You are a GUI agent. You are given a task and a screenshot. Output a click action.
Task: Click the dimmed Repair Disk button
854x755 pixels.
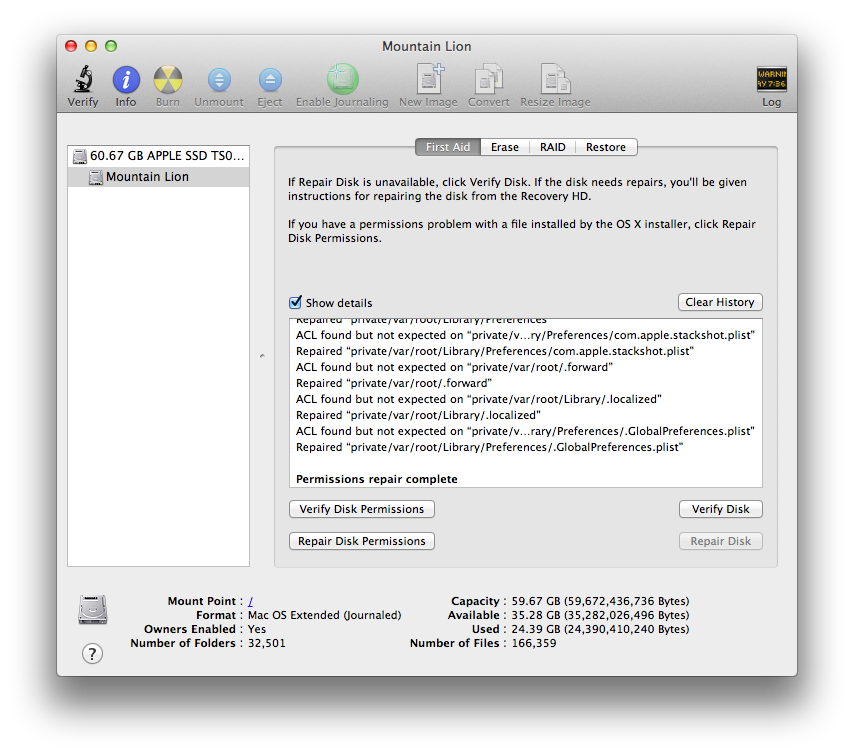point(721,541)
